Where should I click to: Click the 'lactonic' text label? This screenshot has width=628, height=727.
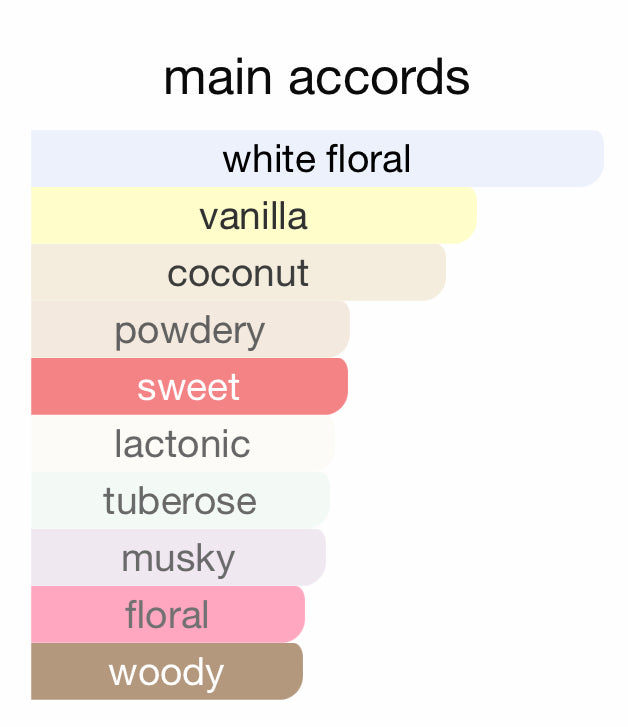tap(182, 444)
